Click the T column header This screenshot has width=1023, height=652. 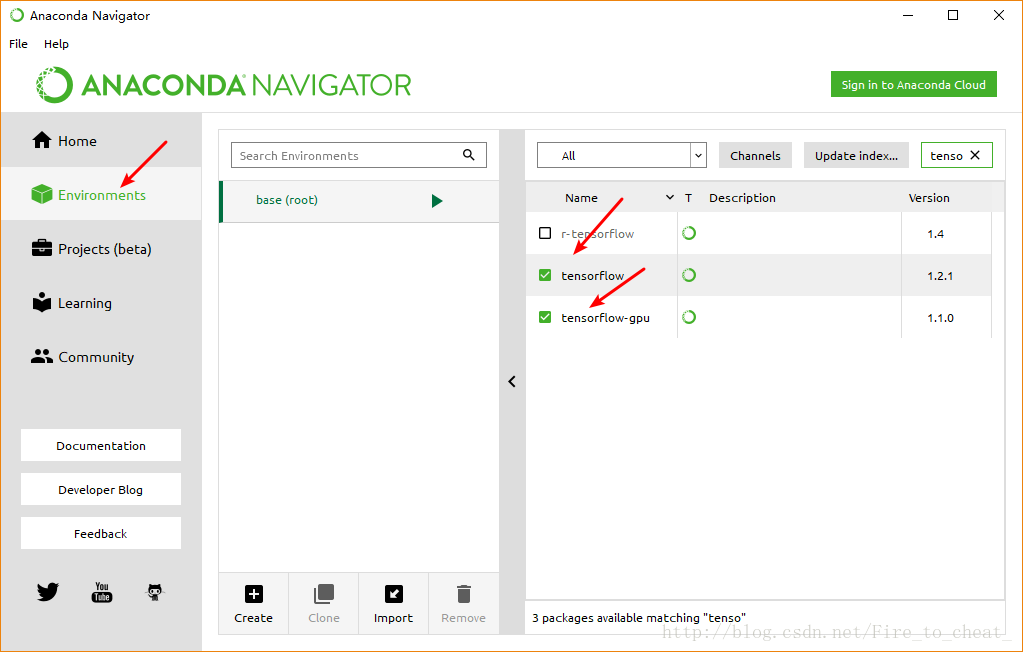click(688, 198)
